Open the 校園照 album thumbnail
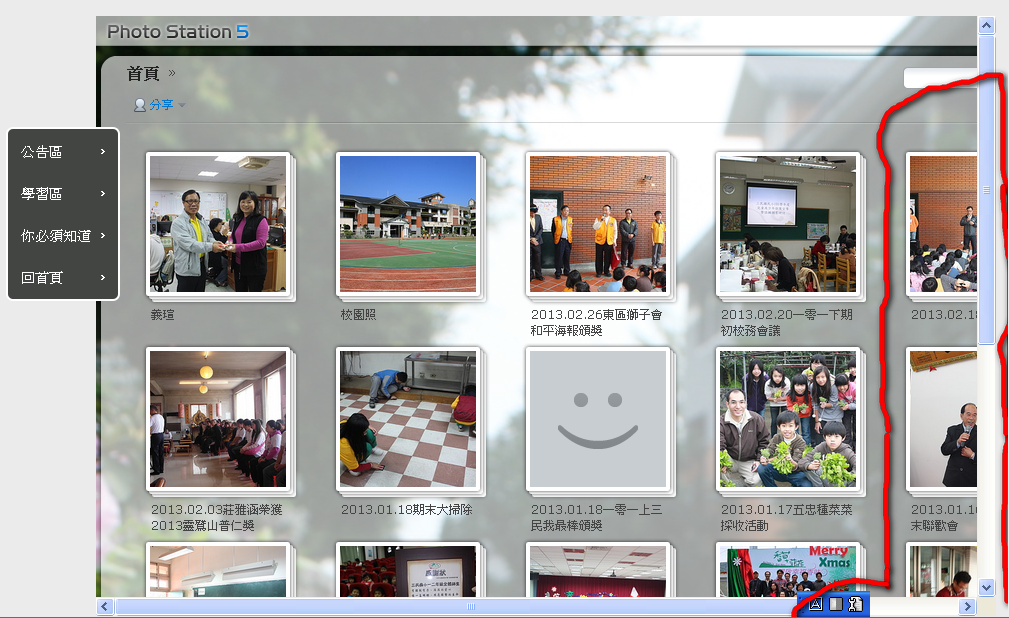The width and height of the screenshot is (1009, 618). tap(408, 224)
